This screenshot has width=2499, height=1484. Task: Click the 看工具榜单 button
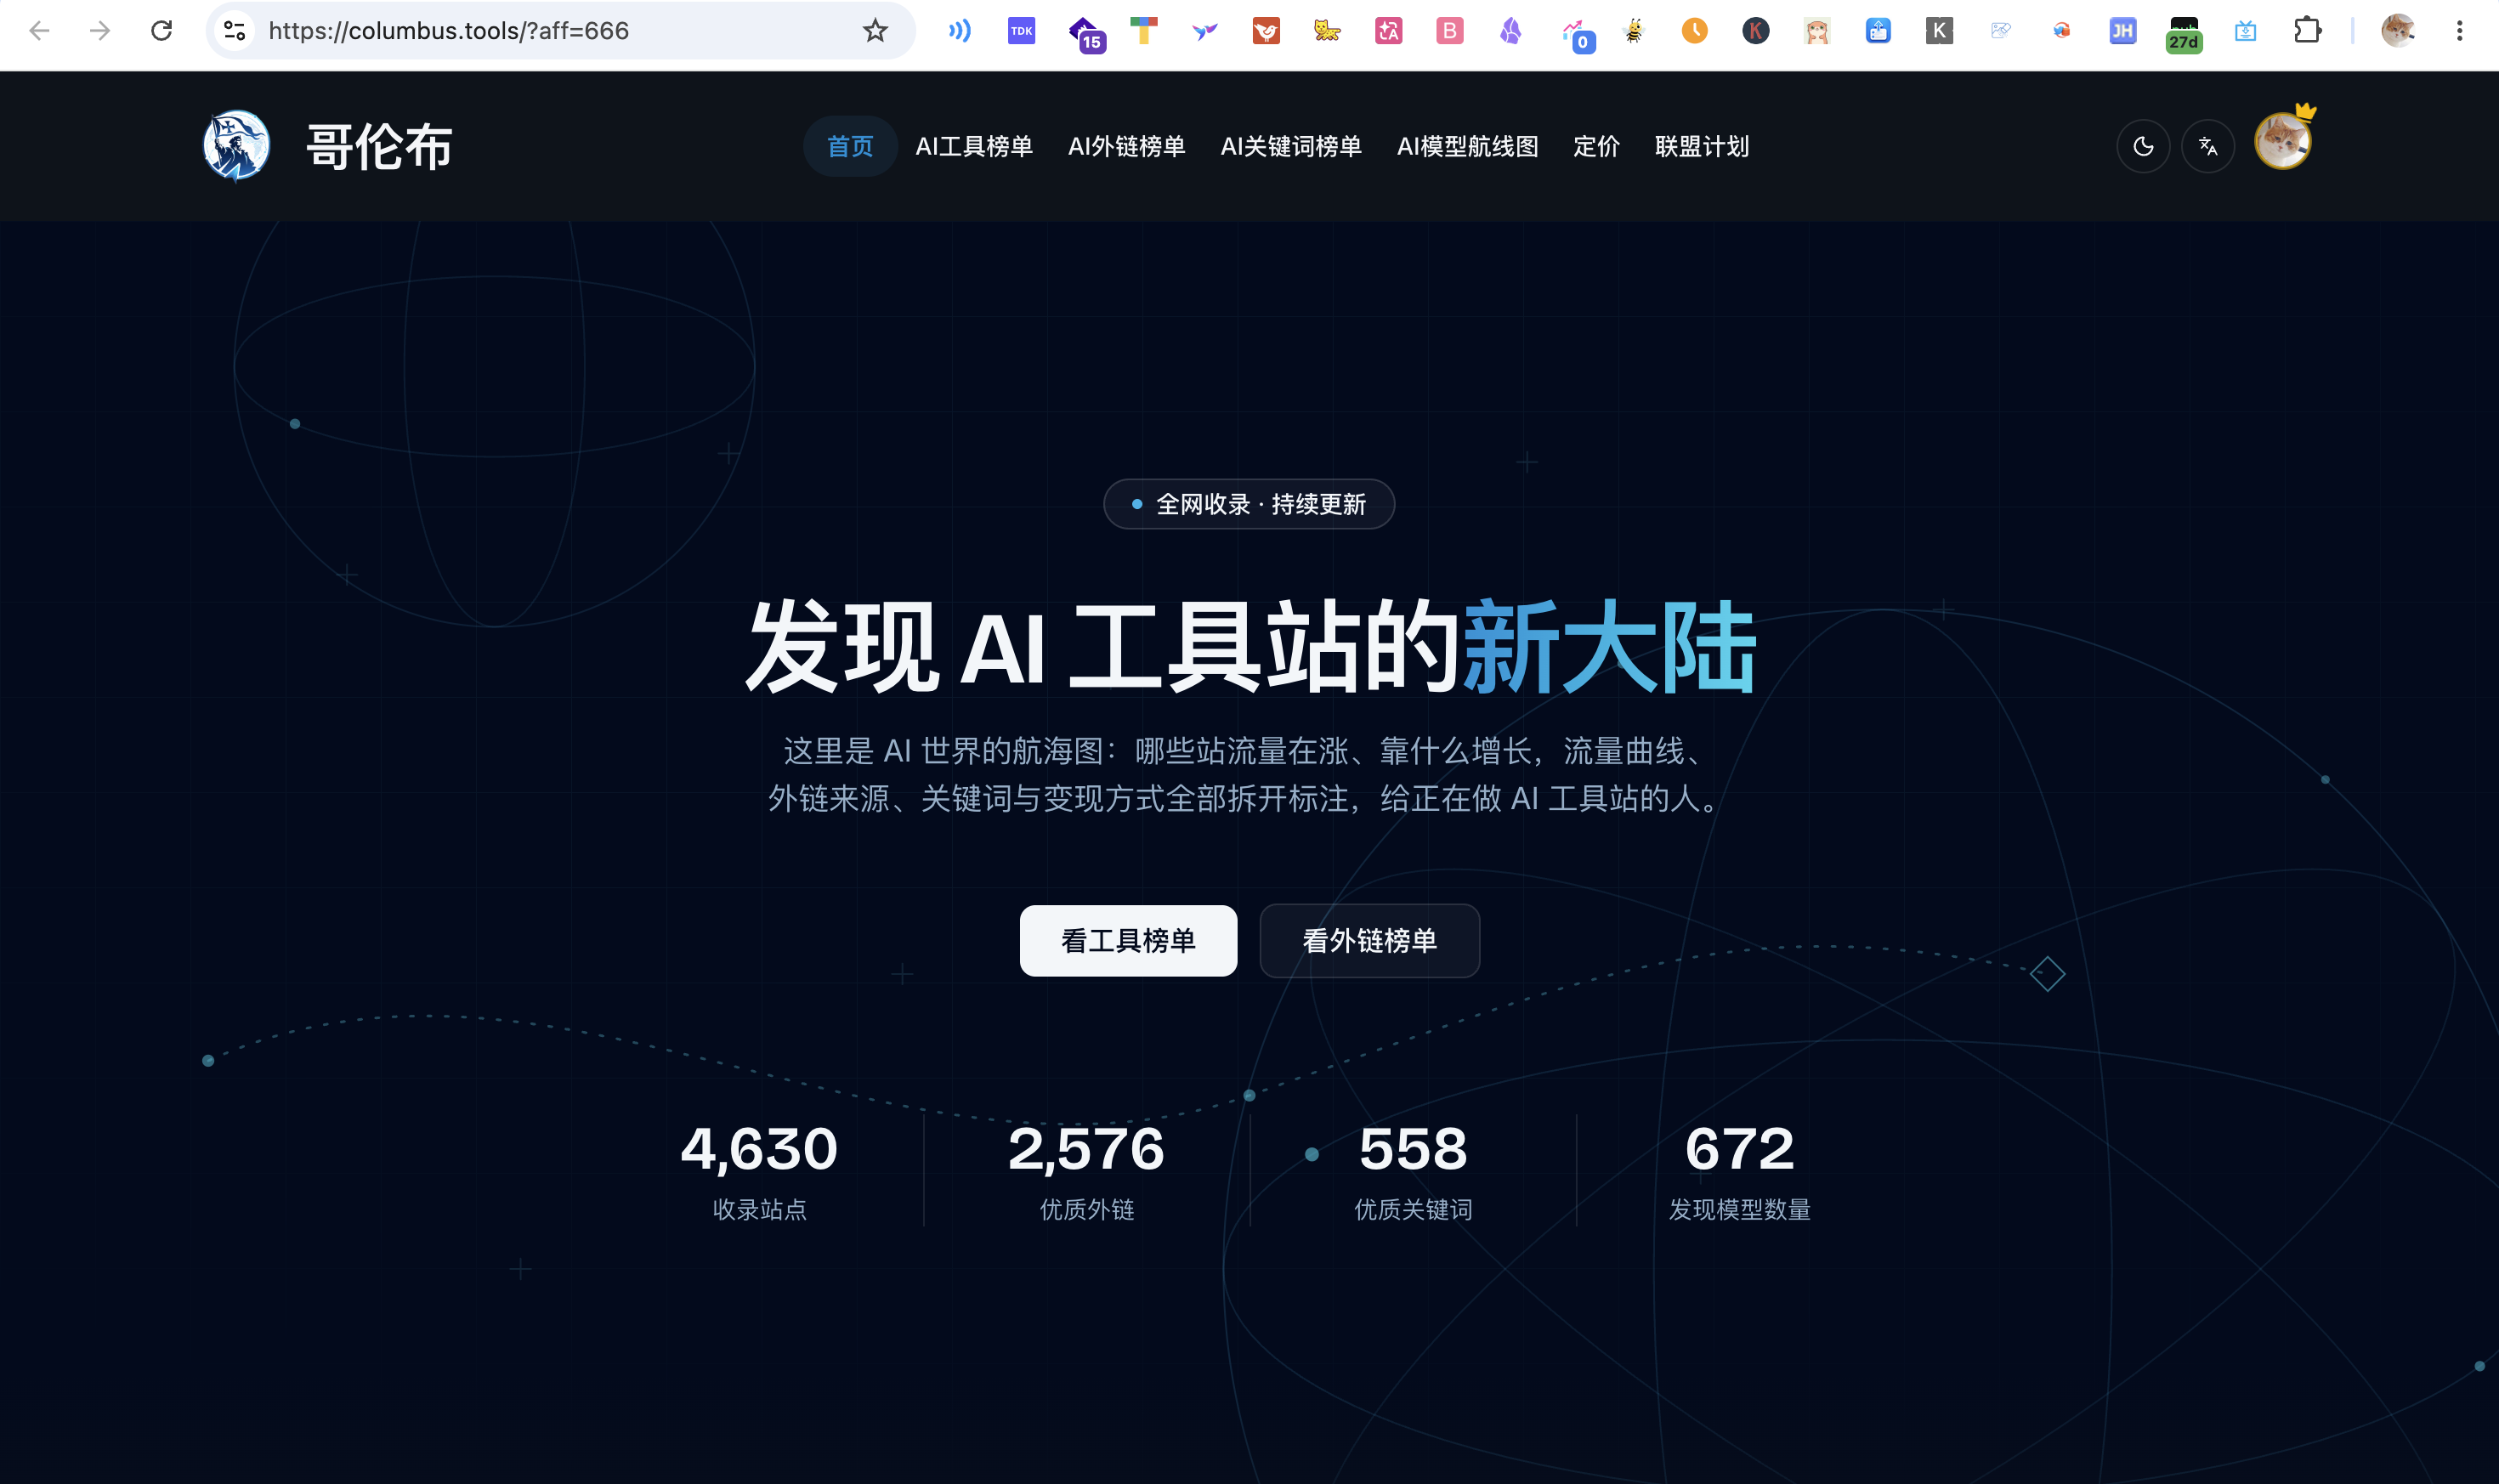1128,941
